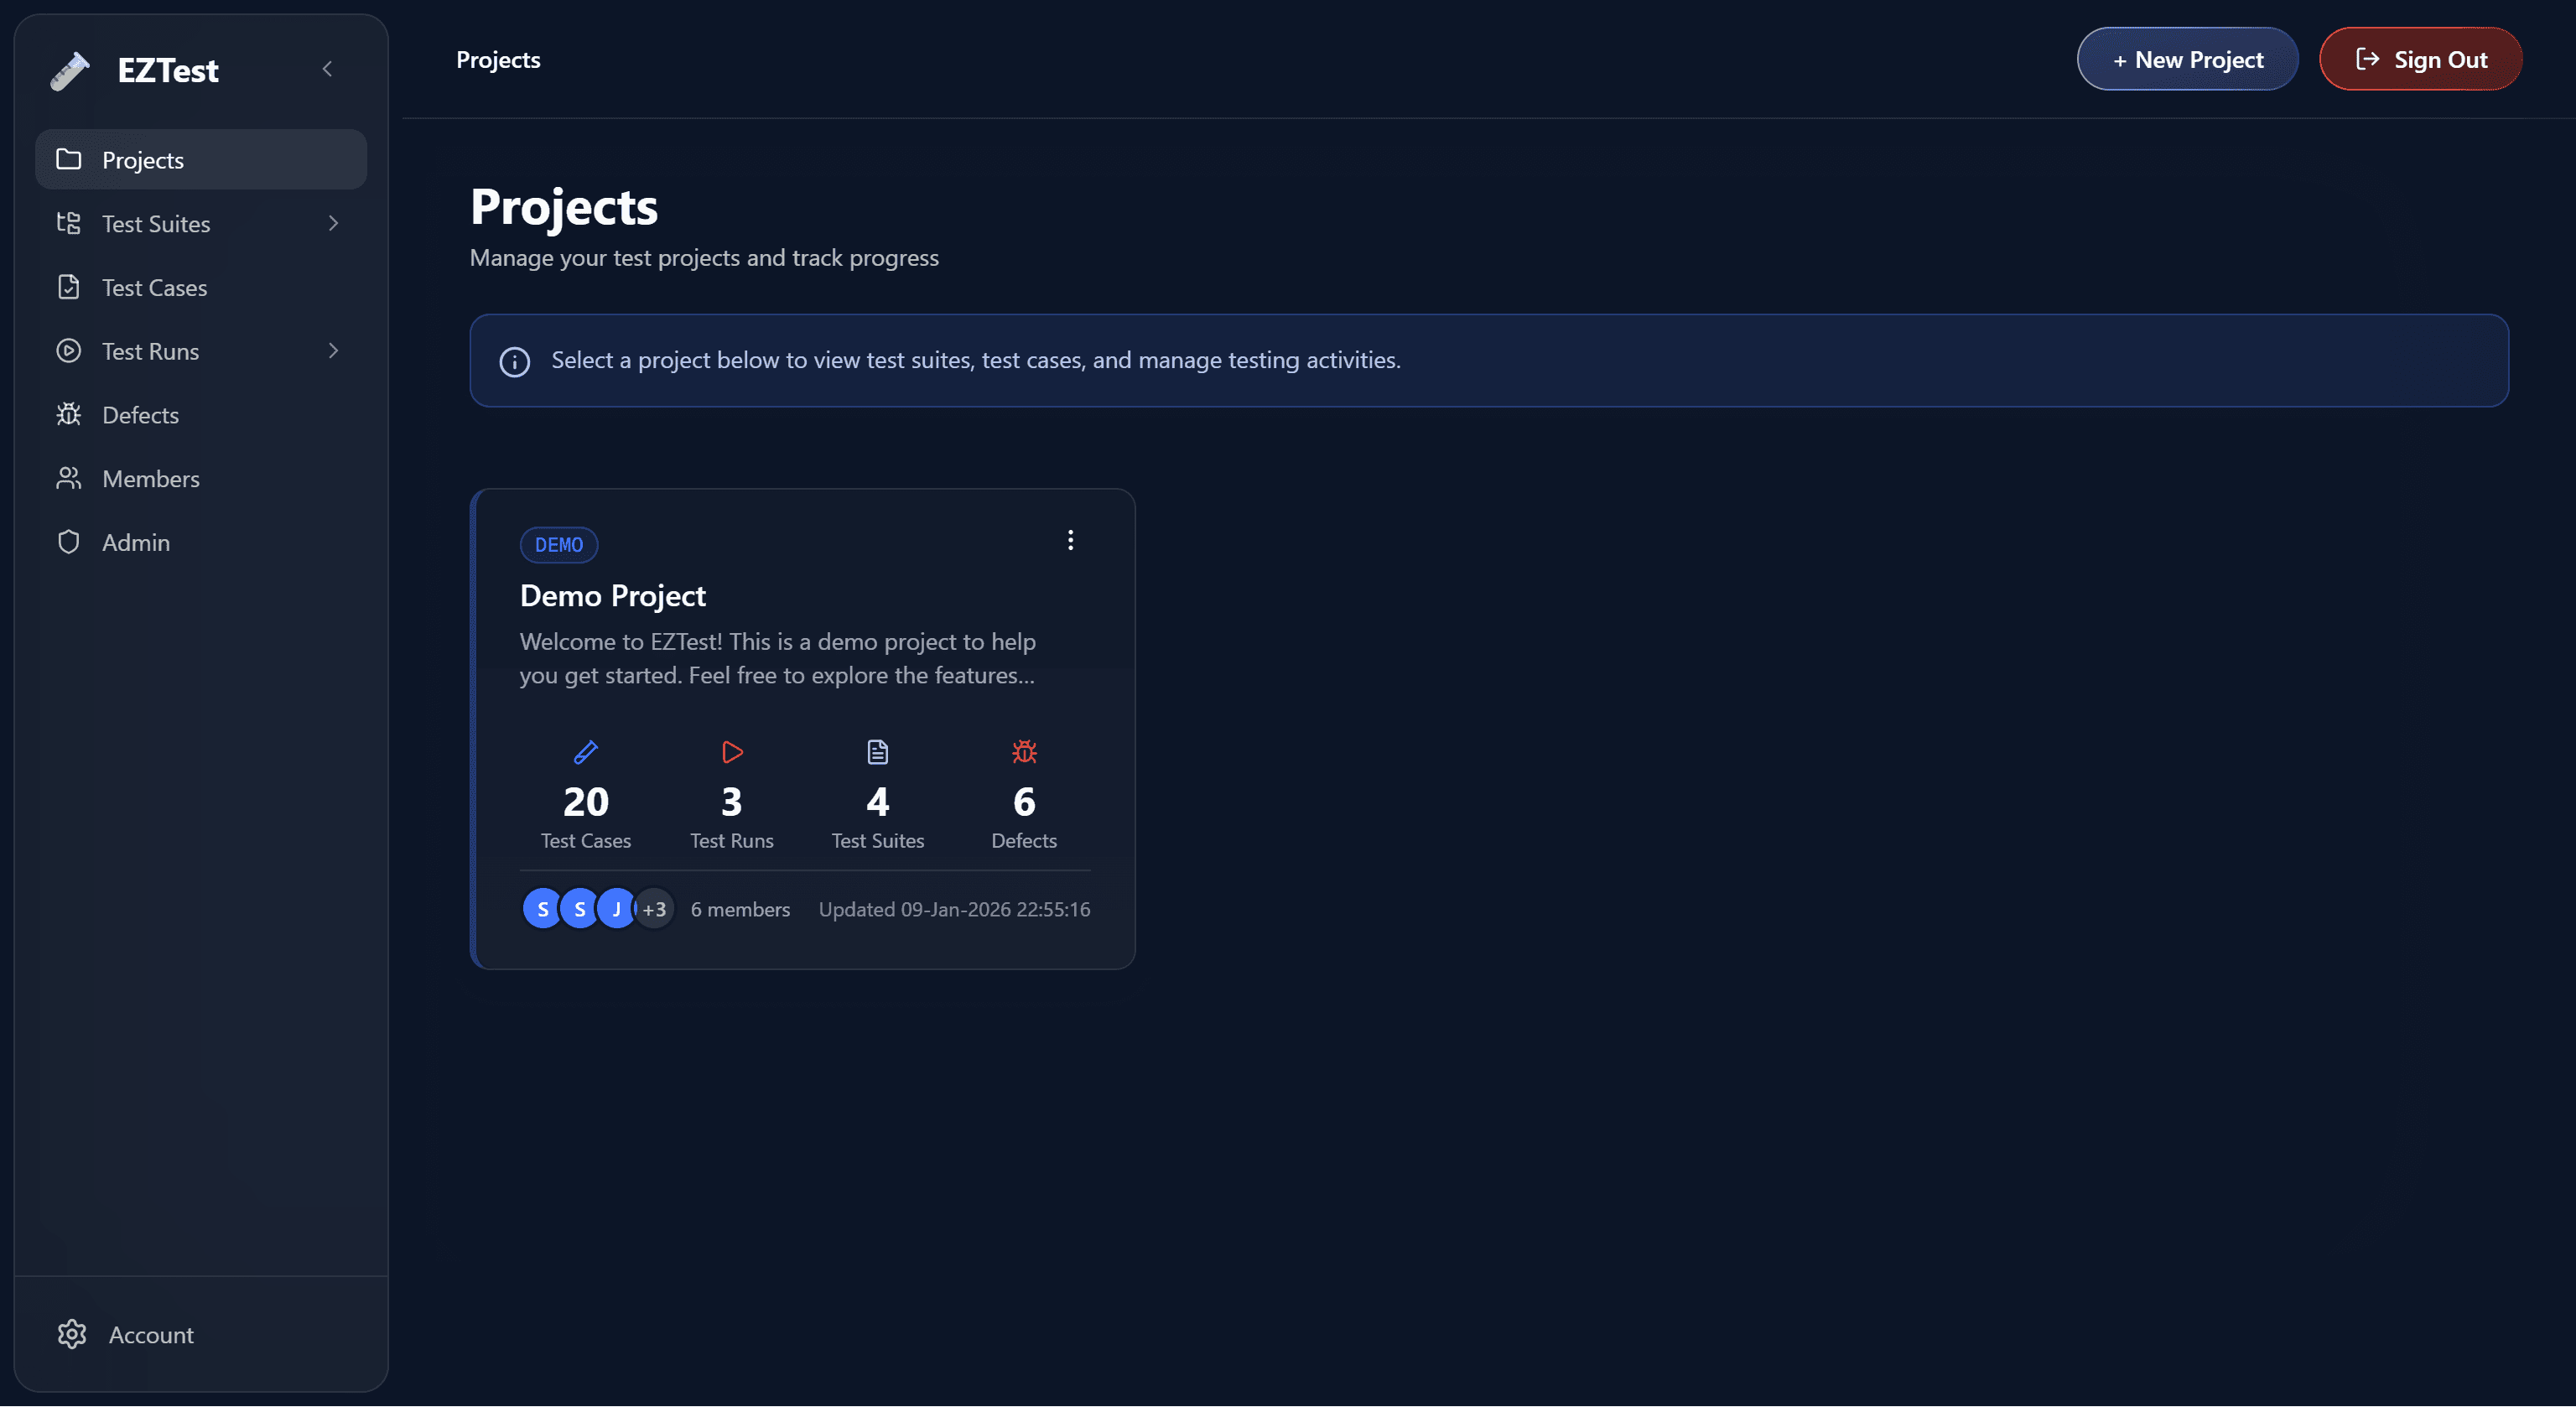The image size is (2576, 1407).
Task: Click the Sign Out button
Action: [x=2420, y=60]
